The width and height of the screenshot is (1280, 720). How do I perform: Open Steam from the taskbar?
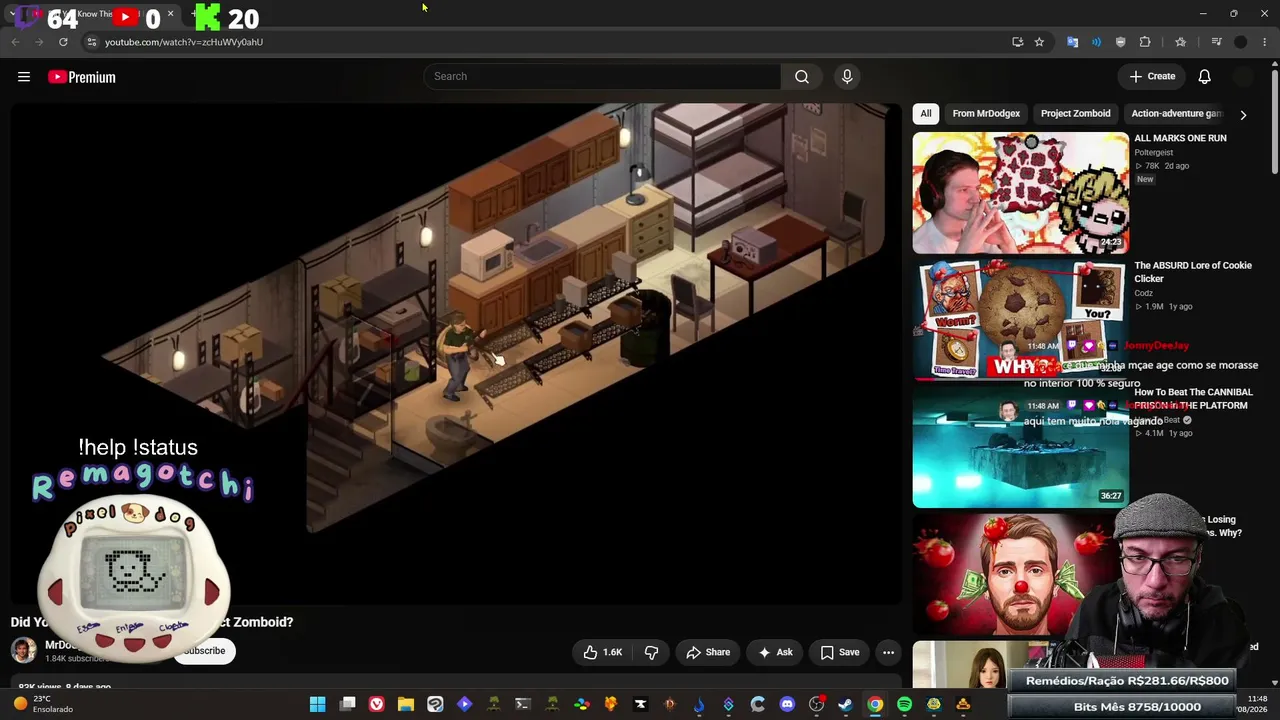(x=846, y=704)
